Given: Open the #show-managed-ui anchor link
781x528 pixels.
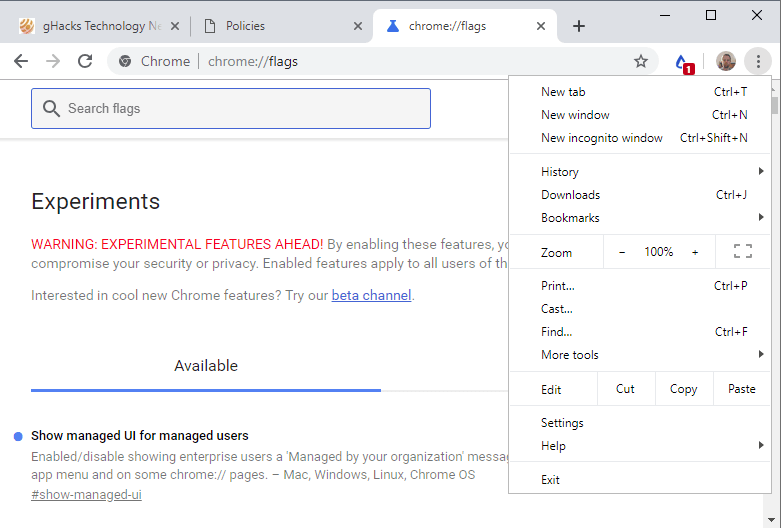Looking at the screenshot, I should coord(86,494).
